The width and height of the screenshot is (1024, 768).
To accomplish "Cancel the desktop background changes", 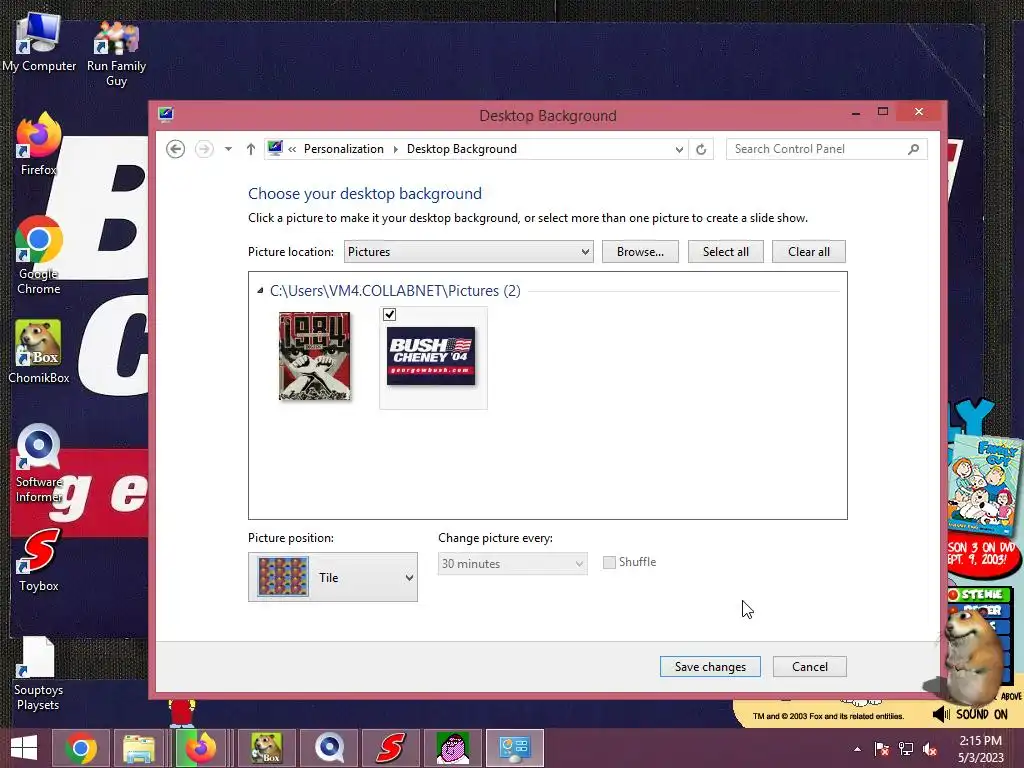I will pyautogui.click(x=810, y=666).
